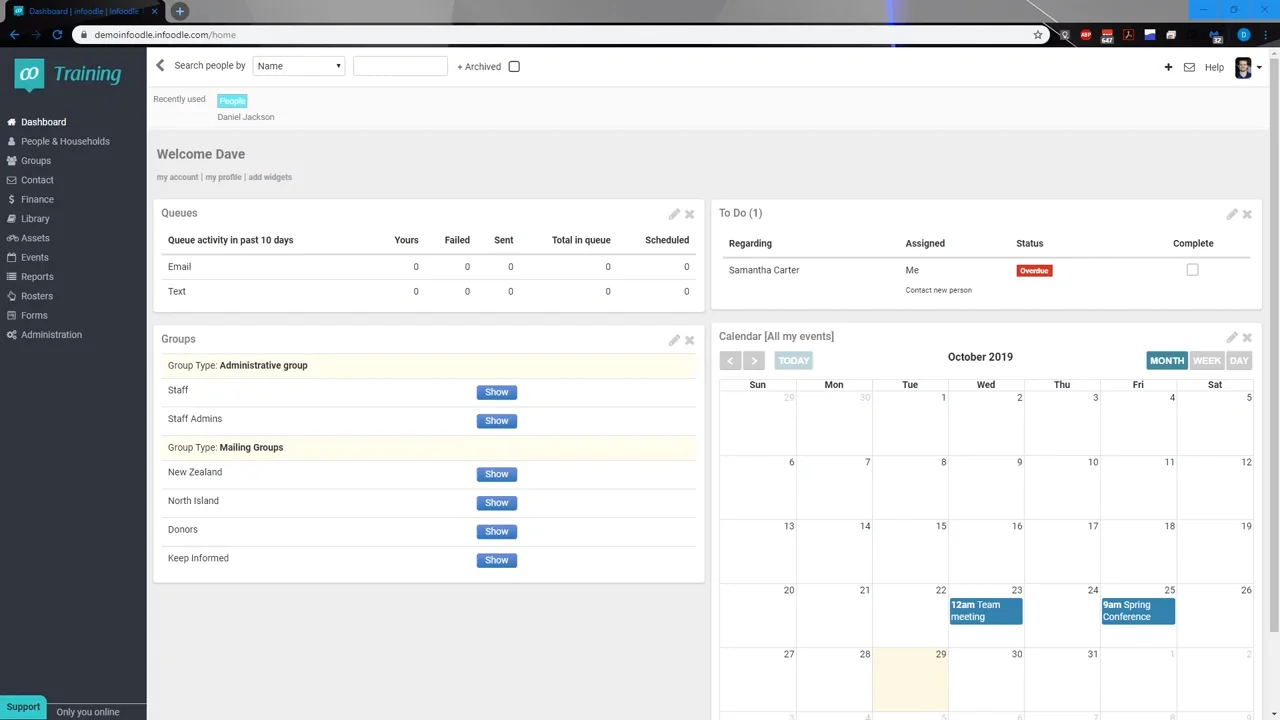Show the New Zealand mailing group

tap(497, 474)
